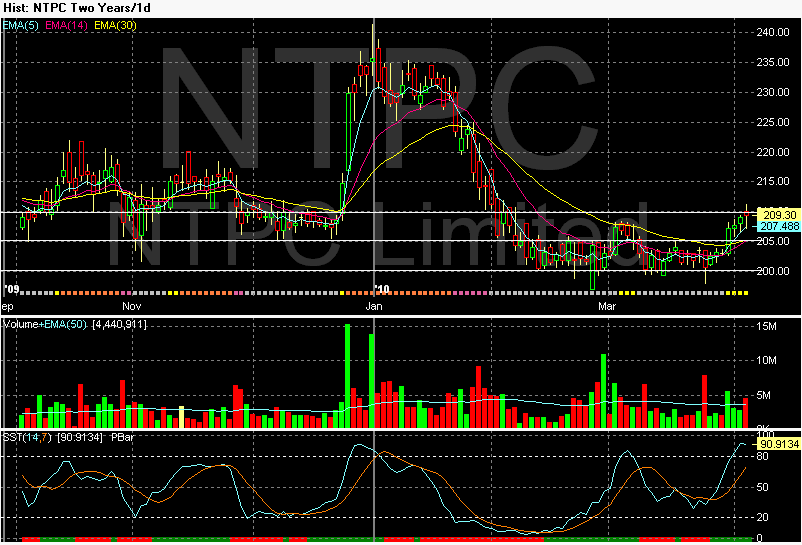802x545 pixels.
Task: Click the 15M volume axis label
Action: pyautogui.click(x=766, y=327)
